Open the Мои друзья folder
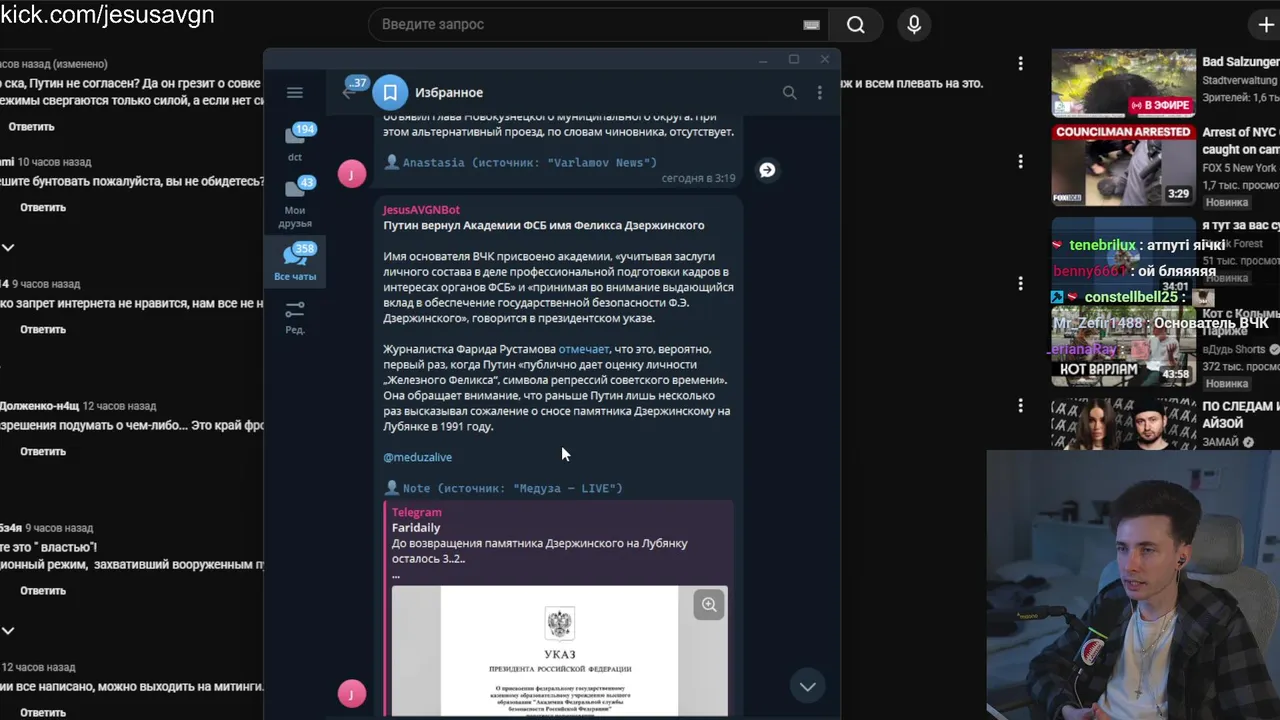 tap(295, 201)
